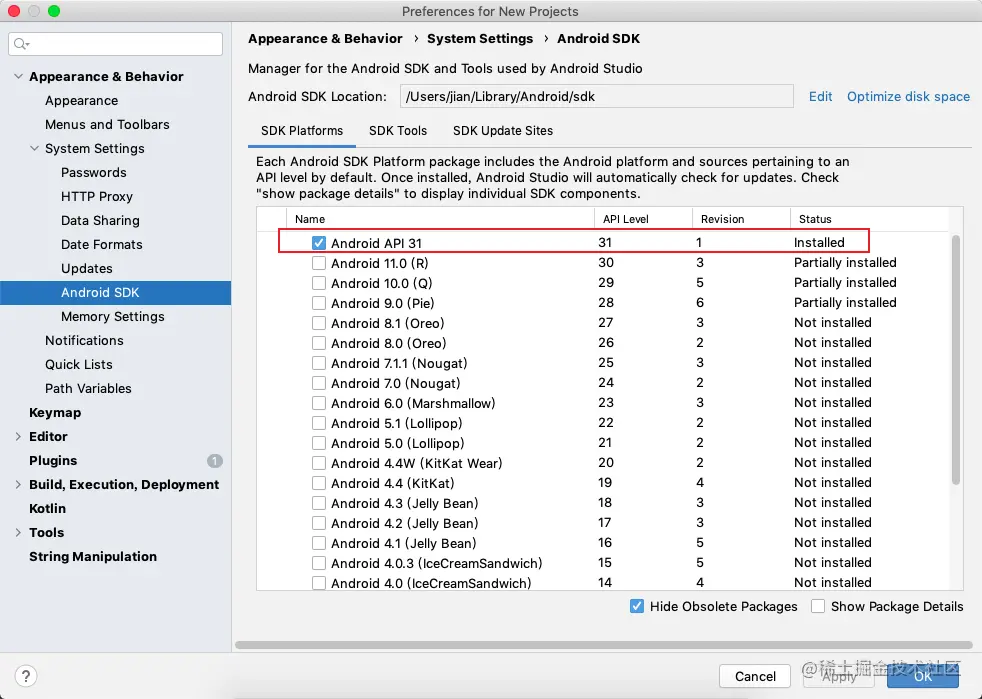Check the Android 6.0 (Marshmallow) checkbox
The image size is (982, 699).
(319, 403)
